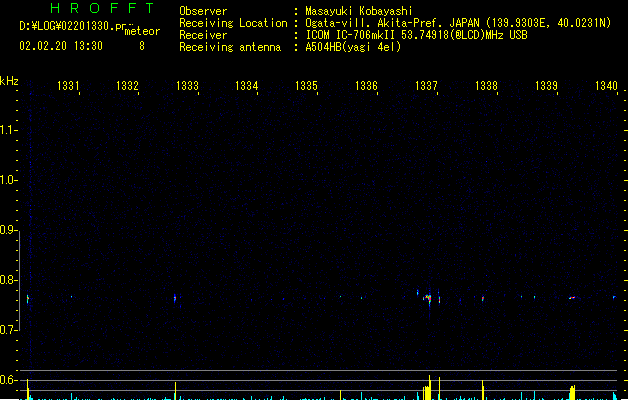Click the elongated echo after 1339
This screenshot has width=629, height=400.
pyautogui.click(x=572, y=298)
